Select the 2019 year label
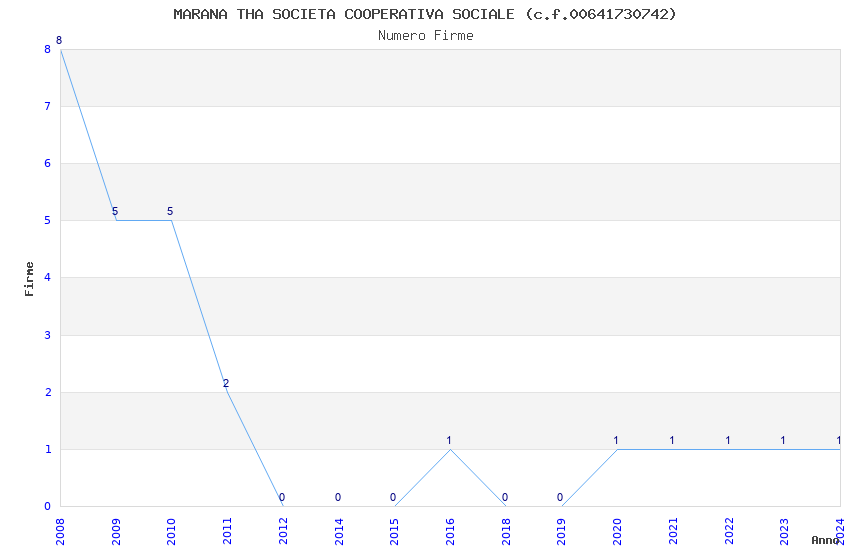Image resolution: width=850 pixels, height=550 pixels. pos(562,532)
